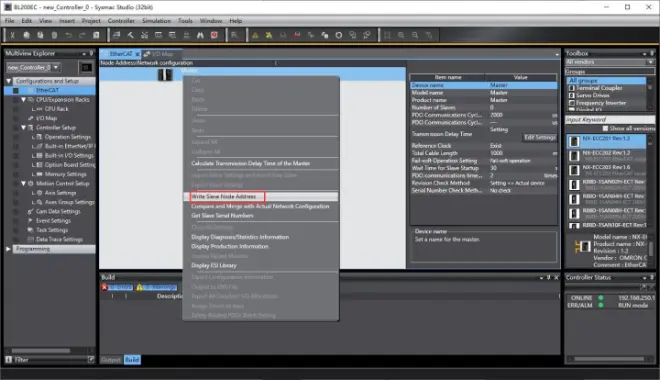This screenshot has height=380, width=660.
Task: Click the Copy icon in toolbar
Action: tap(26, 35)
